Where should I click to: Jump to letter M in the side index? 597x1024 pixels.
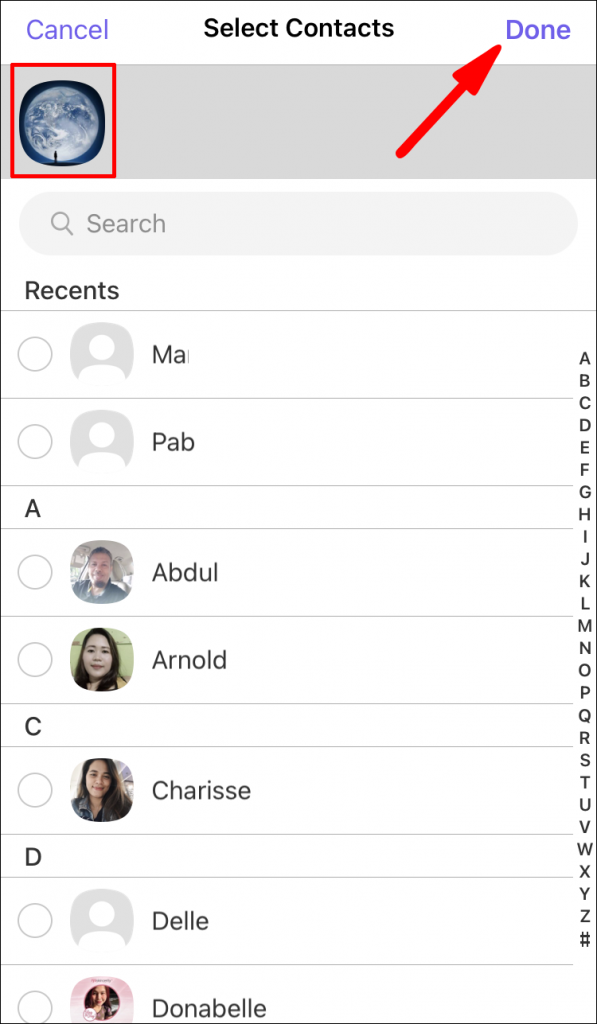584,627
